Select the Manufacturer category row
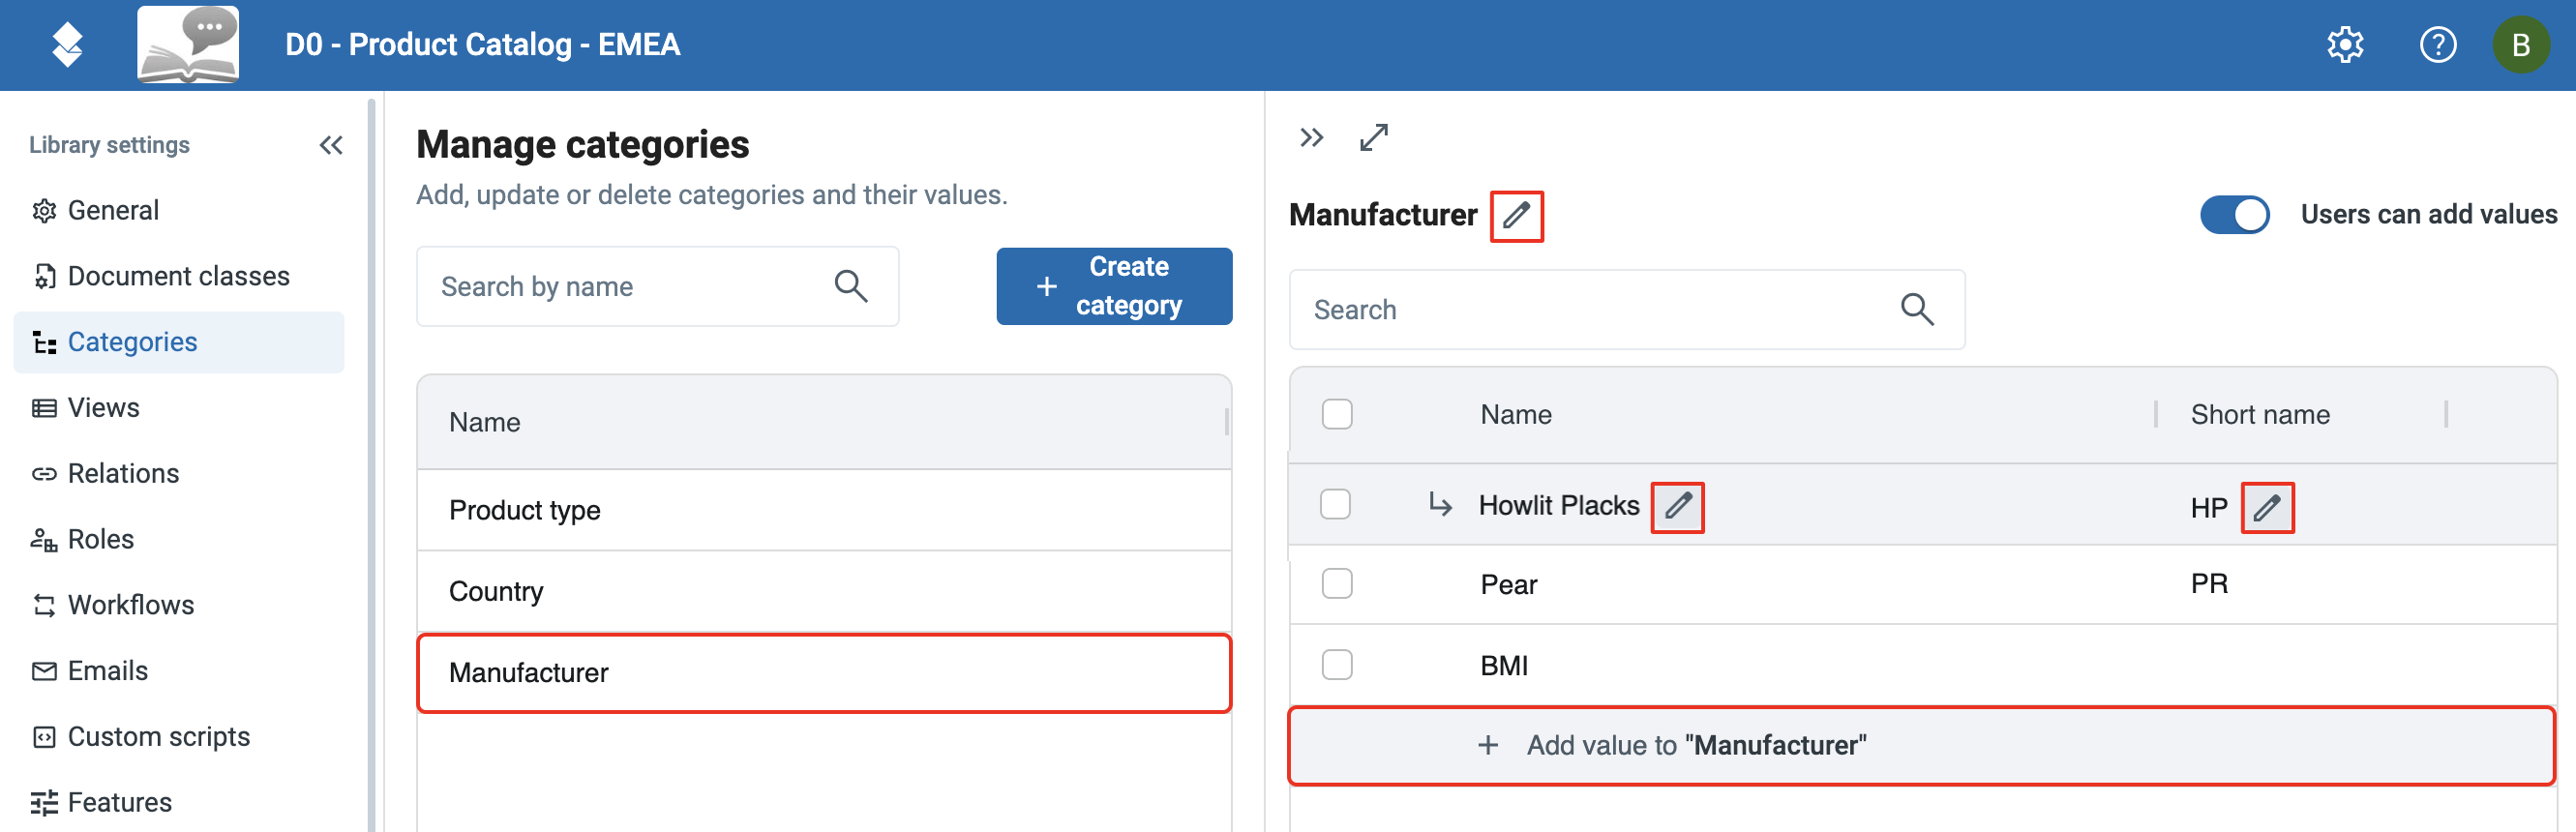Viewport: 2576px width, 832px height. coord(824,673)
